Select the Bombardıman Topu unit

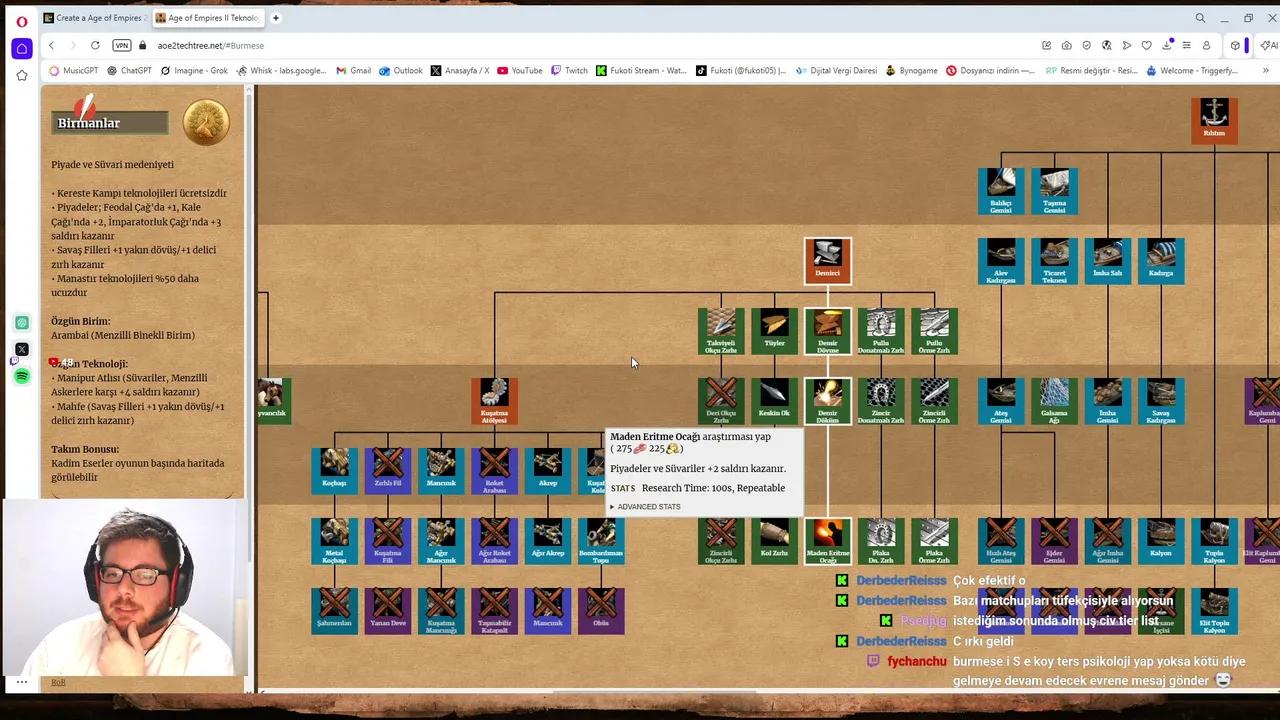pyautogui.click(x=601, y=541)
